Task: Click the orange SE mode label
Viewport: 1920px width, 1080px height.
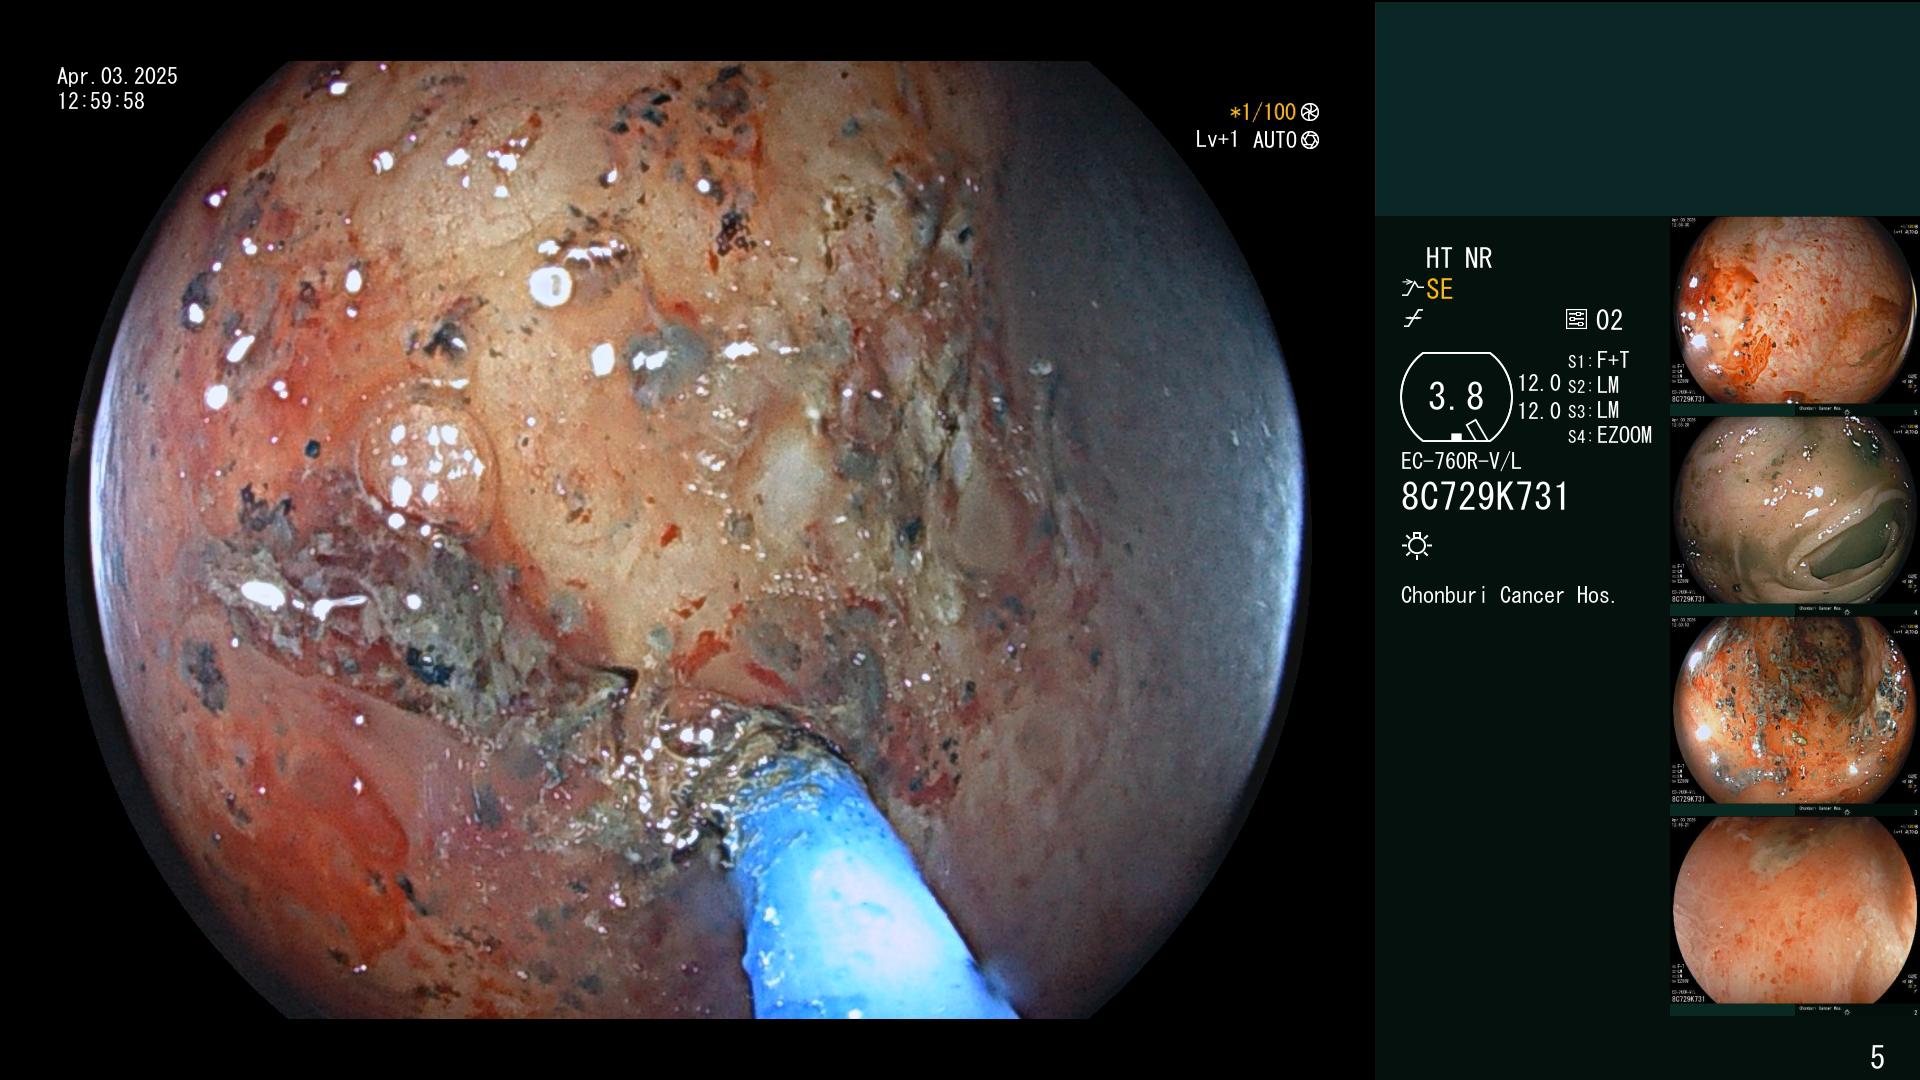Action: [1439, 289]
